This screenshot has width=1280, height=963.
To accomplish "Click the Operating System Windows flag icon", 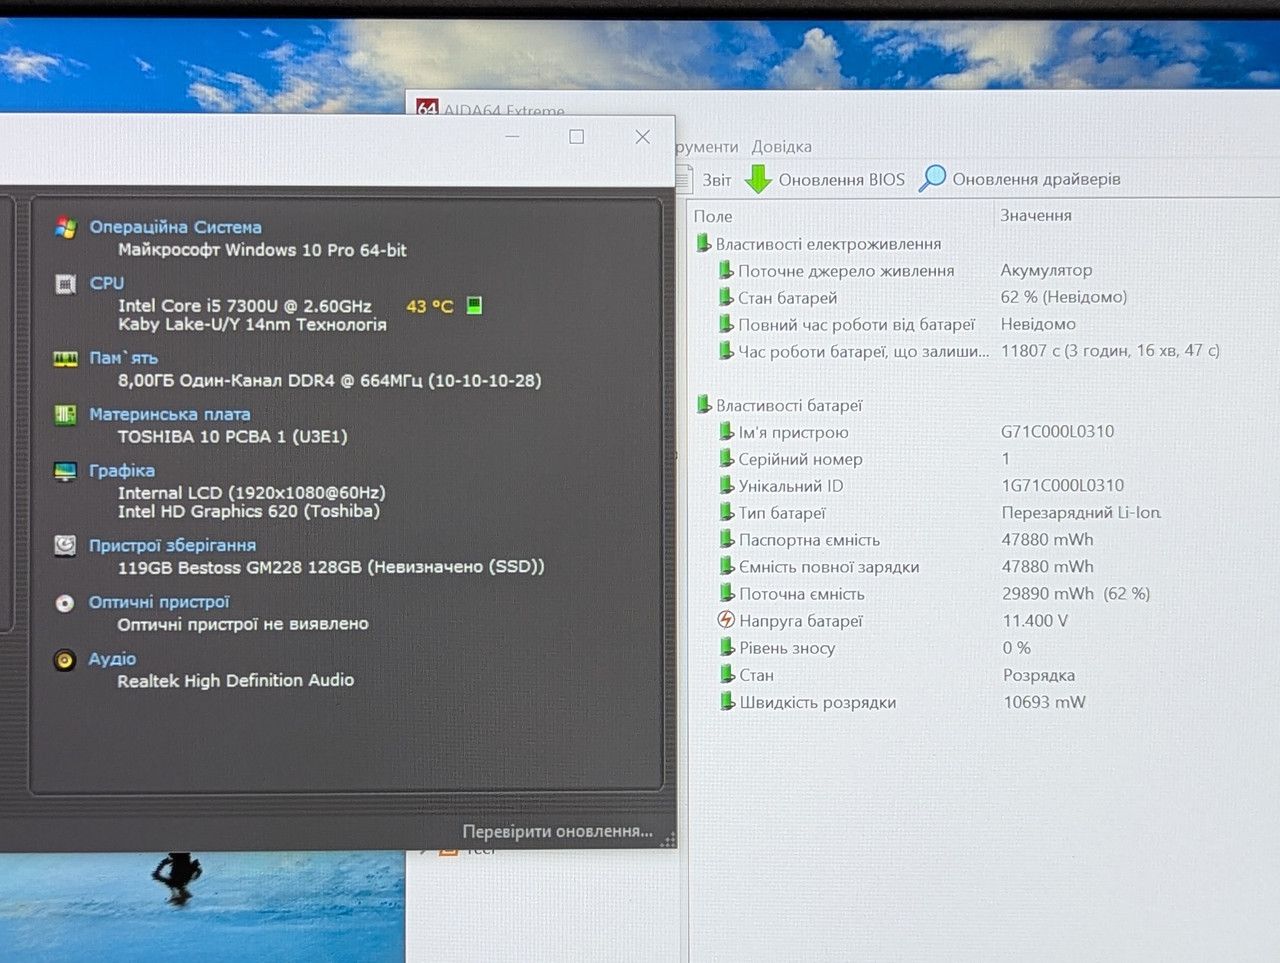I will [x=66, y=228].
